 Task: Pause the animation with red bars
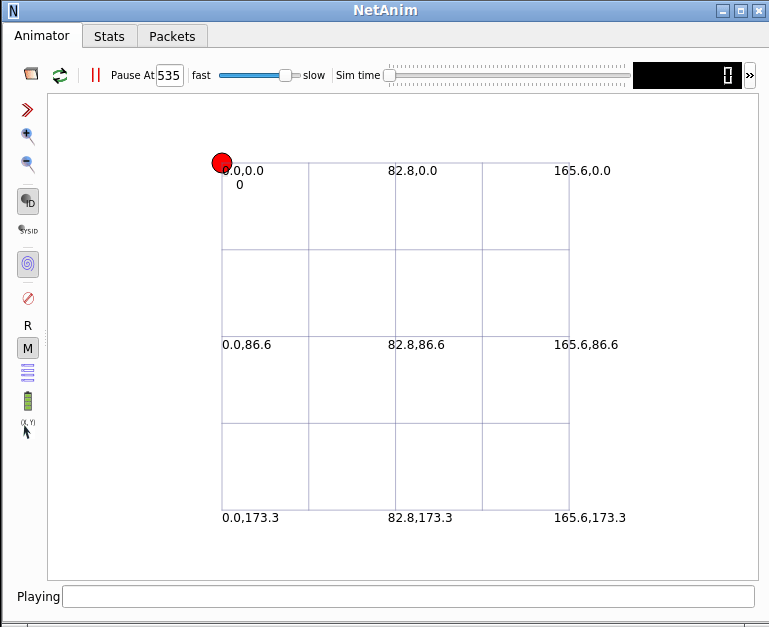coord(96,75)
